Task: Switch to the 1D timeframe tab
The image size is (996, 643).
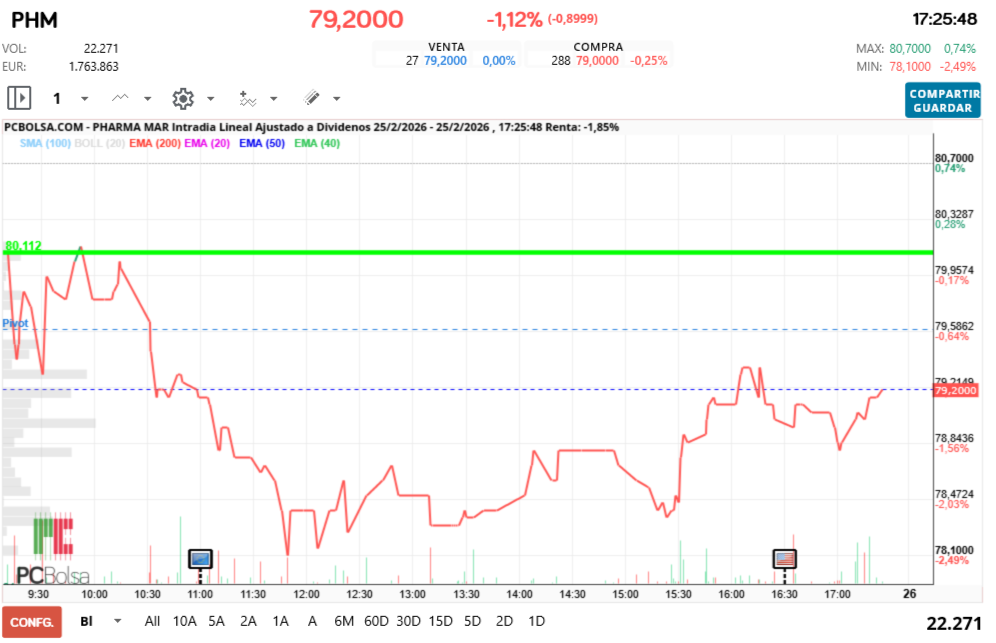Action: coord(536,621)
